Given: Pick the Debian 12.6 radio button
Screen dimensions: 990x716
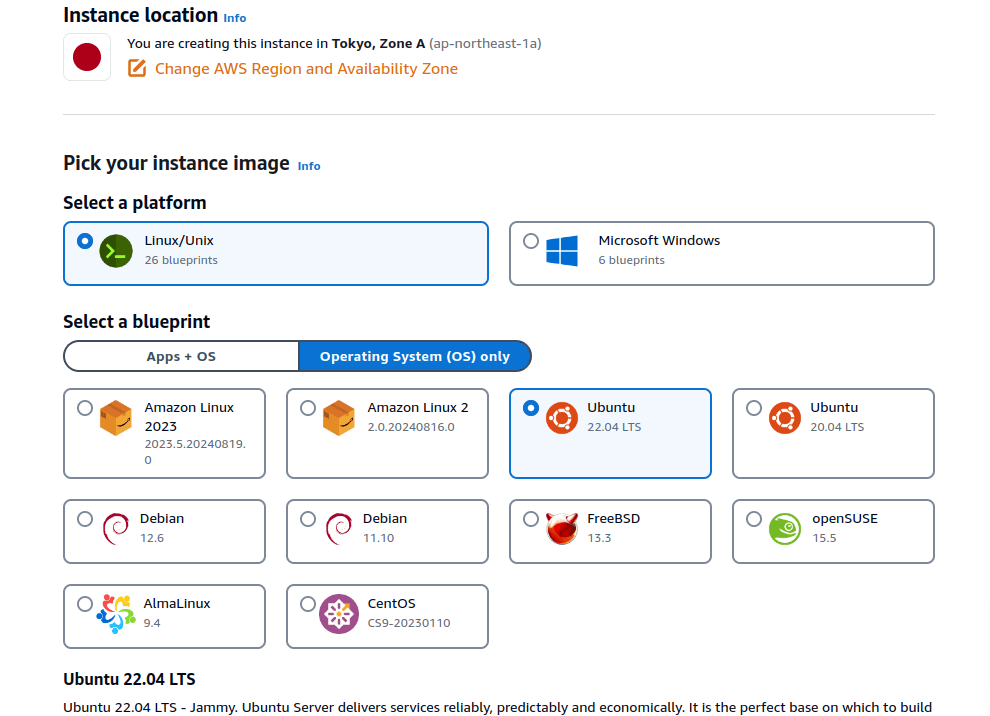Looking at the screenshot, I should (x=85, y=519).
